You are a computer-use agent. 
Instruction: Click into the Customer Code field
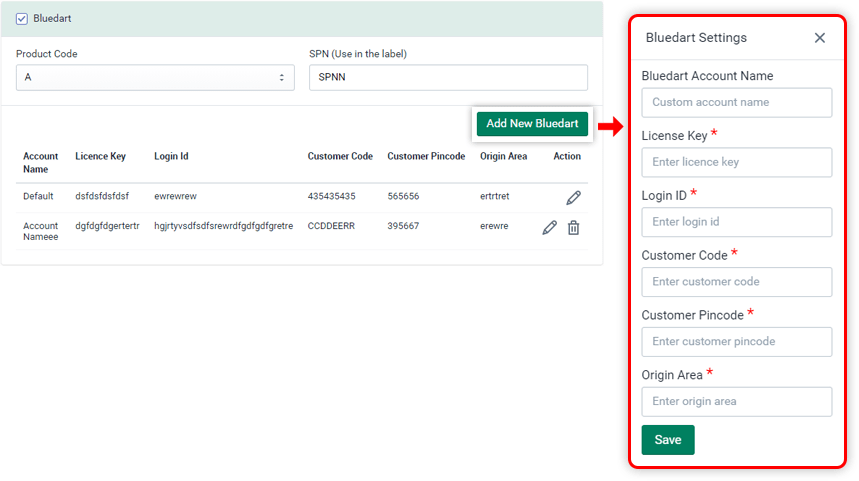(736, 282)
